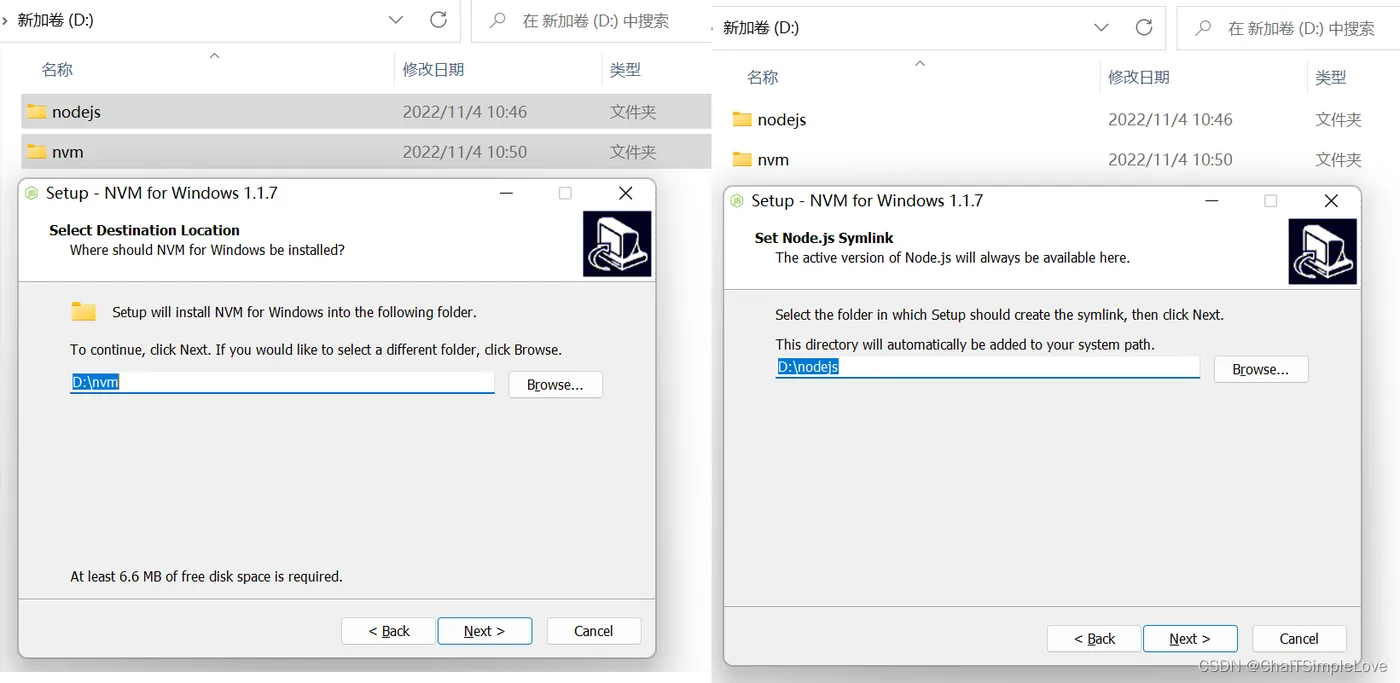
Task: Refresh the right Explorer address bar
Action: 1144,28
